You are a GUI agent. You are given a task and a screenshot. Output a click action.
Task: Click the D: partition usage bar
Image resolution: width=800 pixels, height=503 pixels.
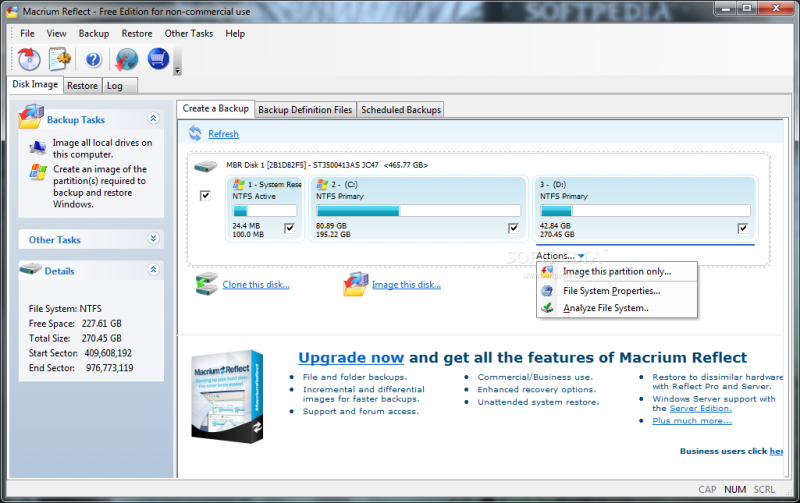tap(645, 211)
